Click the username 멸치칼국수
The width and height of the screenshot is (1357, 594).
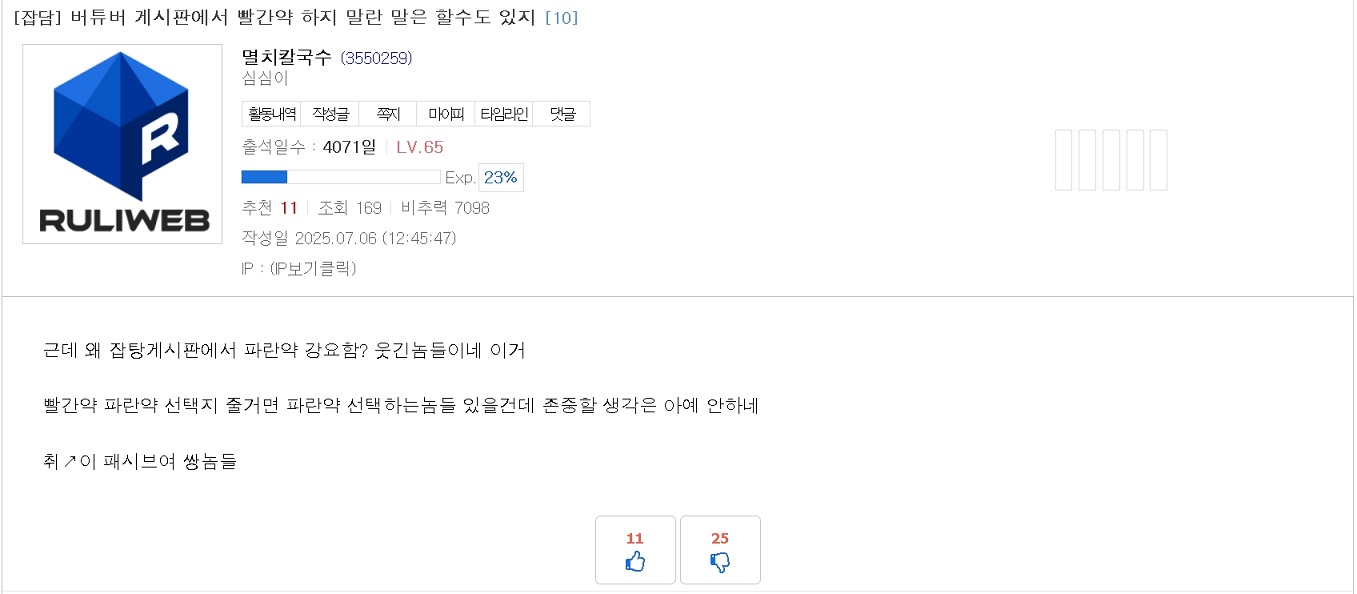click(287, 57)
